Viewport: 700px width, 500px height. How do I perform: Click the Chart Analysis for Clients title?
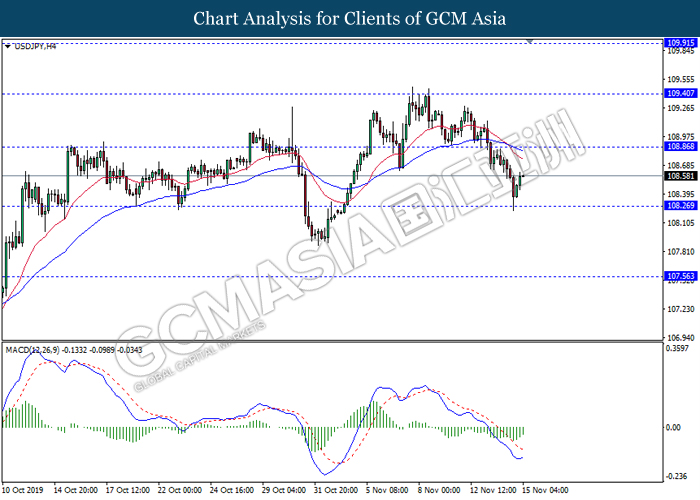[350, 18]
